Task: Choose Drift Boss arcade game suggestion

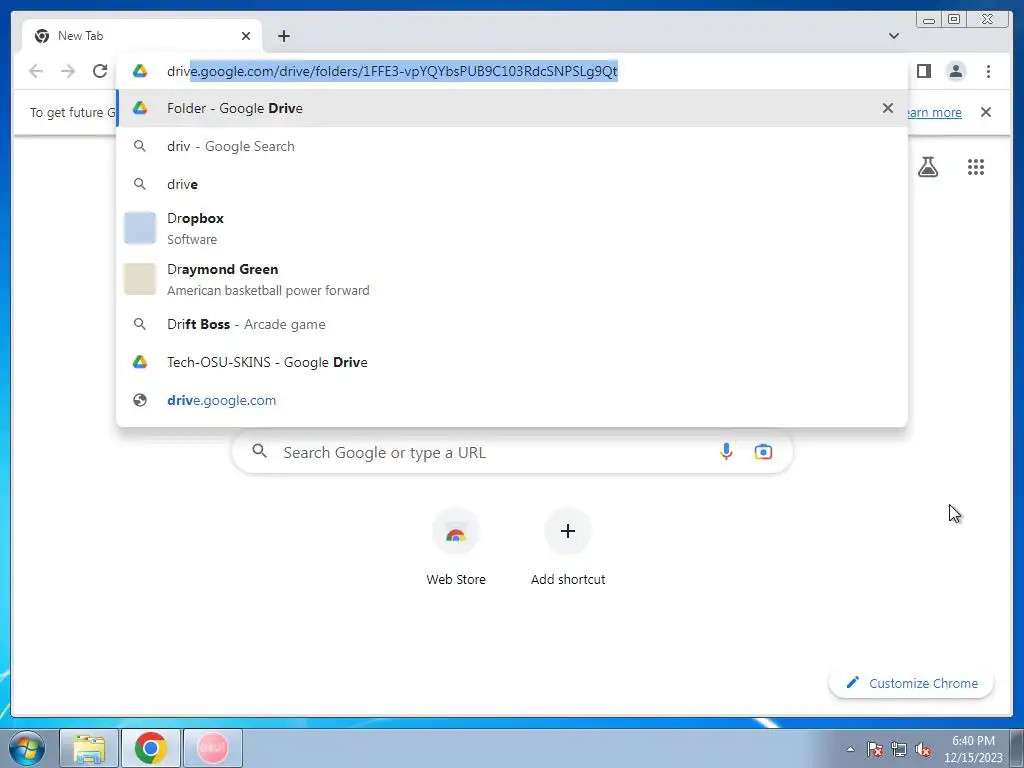Action: (512, 324)
